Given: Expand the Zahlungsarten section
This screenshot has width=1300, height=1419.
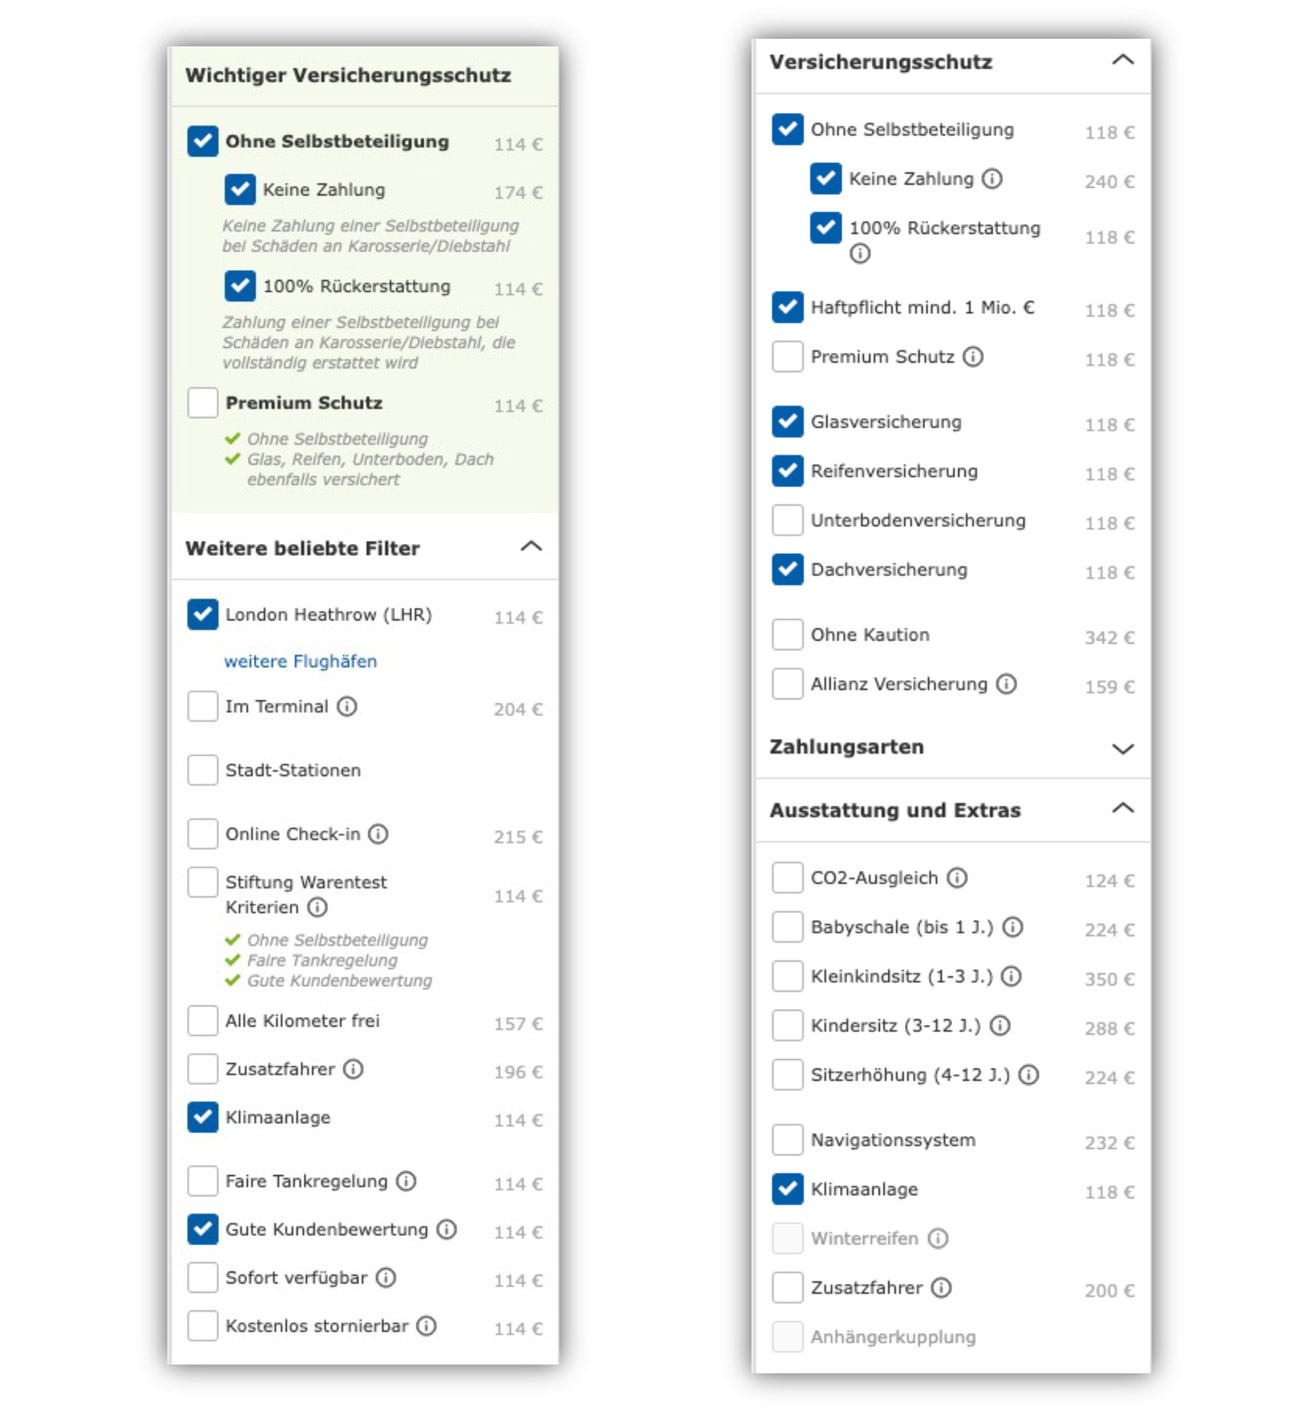Looking at the screenshot, I should coord(1123,748).
